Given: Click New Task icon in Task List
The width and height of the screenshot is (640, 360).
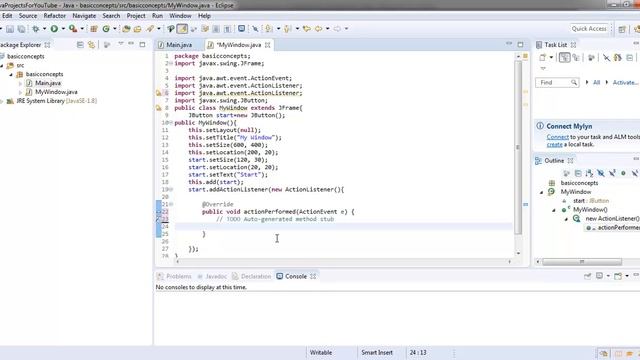Looking at the screenshot, I should [542, 58].
